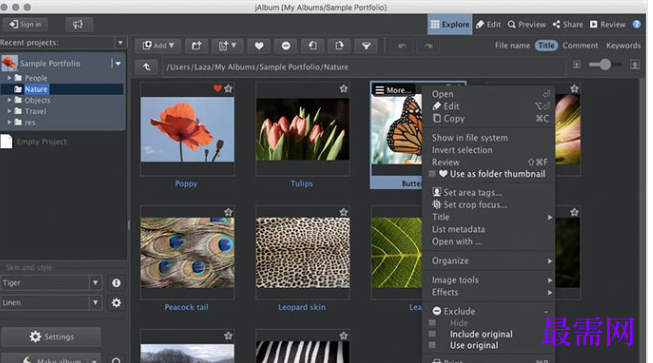This screenshot has height=363, width=653.
Task: Select Keywords caption mode
Action: [623, 45]
